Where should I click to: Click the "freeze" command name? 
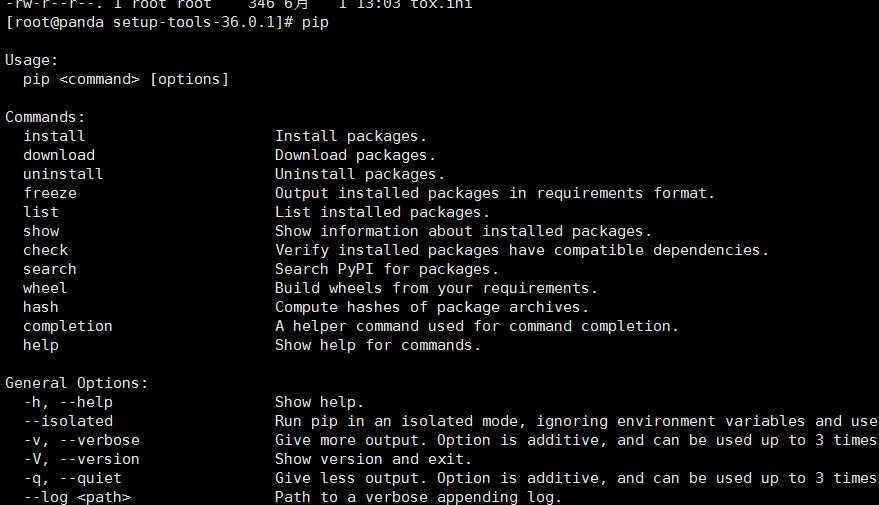[x=50, y=193]
